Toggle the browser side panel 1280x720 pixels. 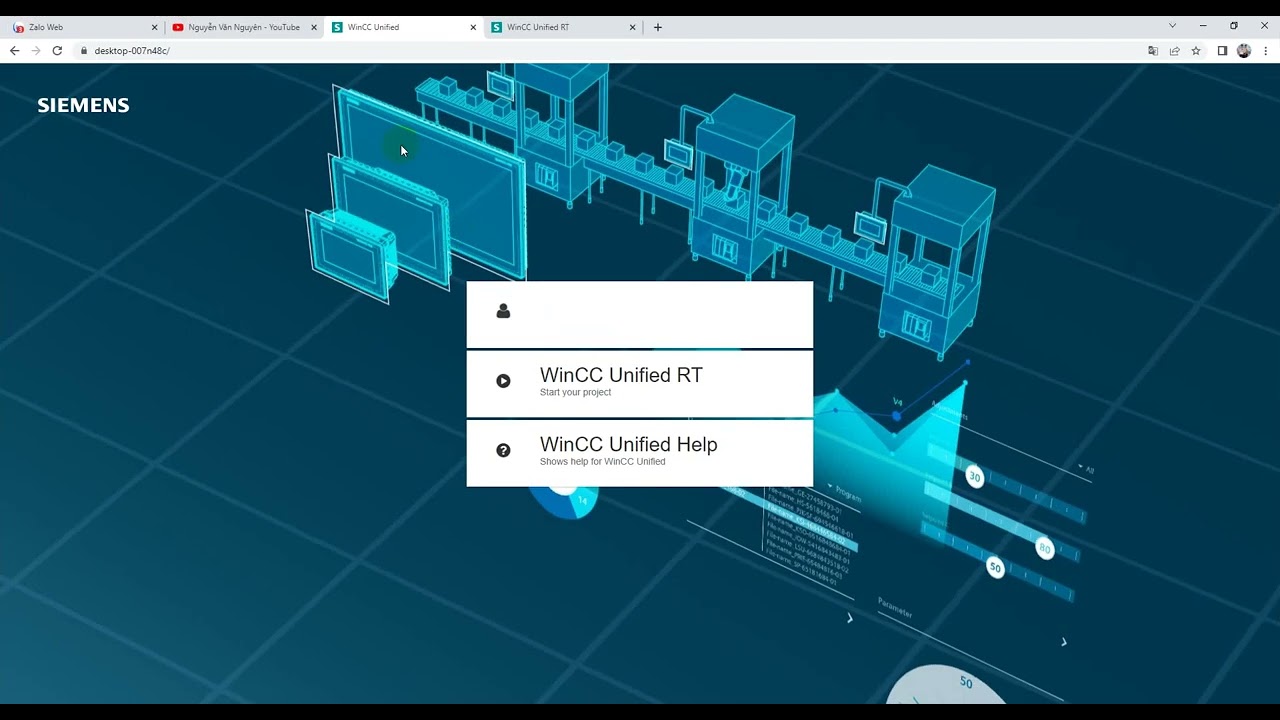click(x=1222, y=51)
